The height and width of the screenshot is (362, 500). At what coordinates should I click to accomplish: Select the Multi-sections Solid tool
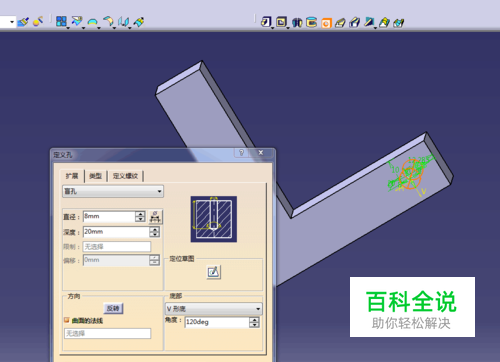384,23
